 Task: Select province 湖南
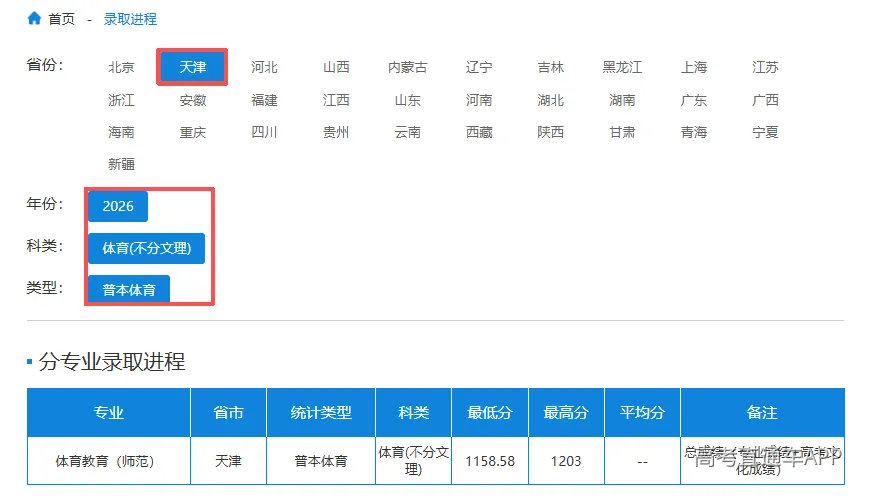click(622, 100)
